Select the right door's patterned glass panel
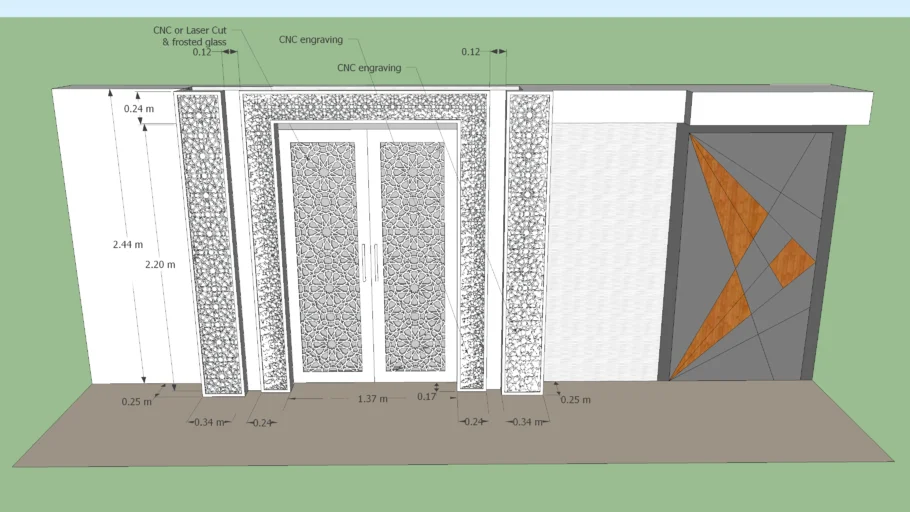910x512 pixels. coord(413,257)
